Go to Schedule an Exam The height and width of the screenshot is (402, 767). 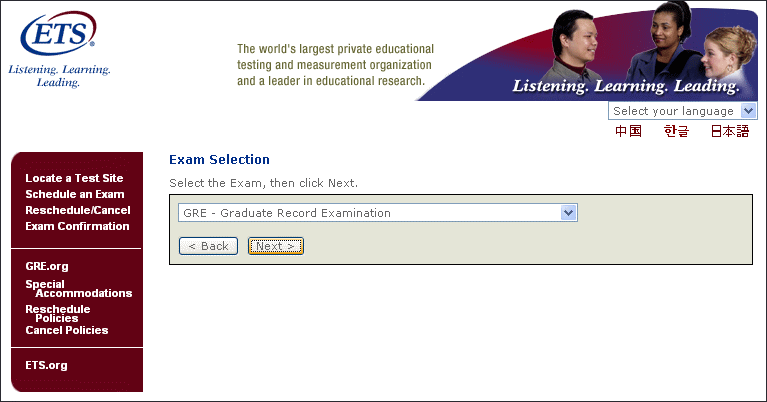tap(75, 194)
